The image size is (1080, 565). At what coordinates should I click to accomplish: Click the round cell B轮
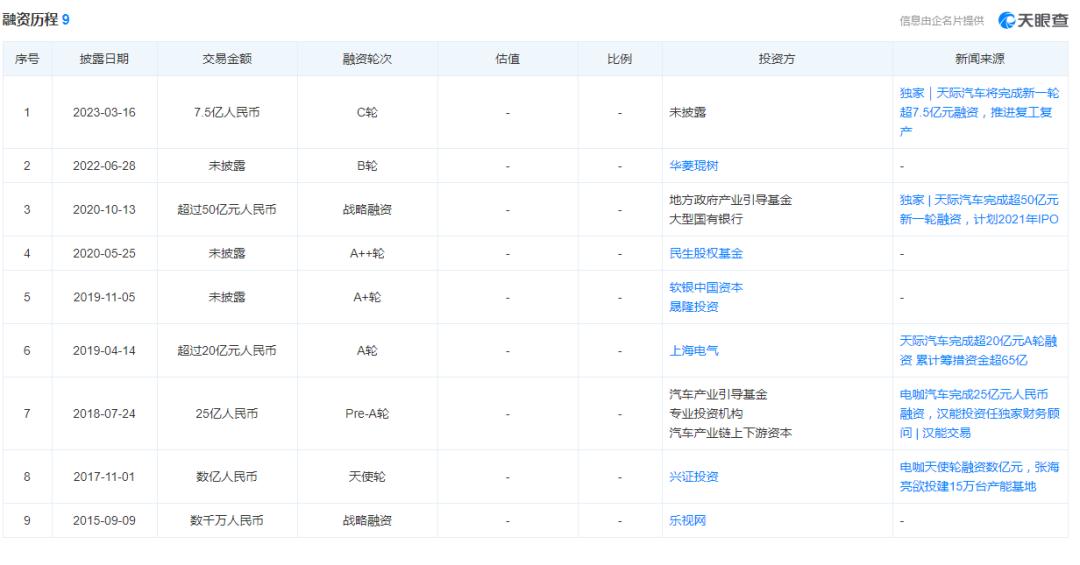pyautogui.click(x=367, y=165)
